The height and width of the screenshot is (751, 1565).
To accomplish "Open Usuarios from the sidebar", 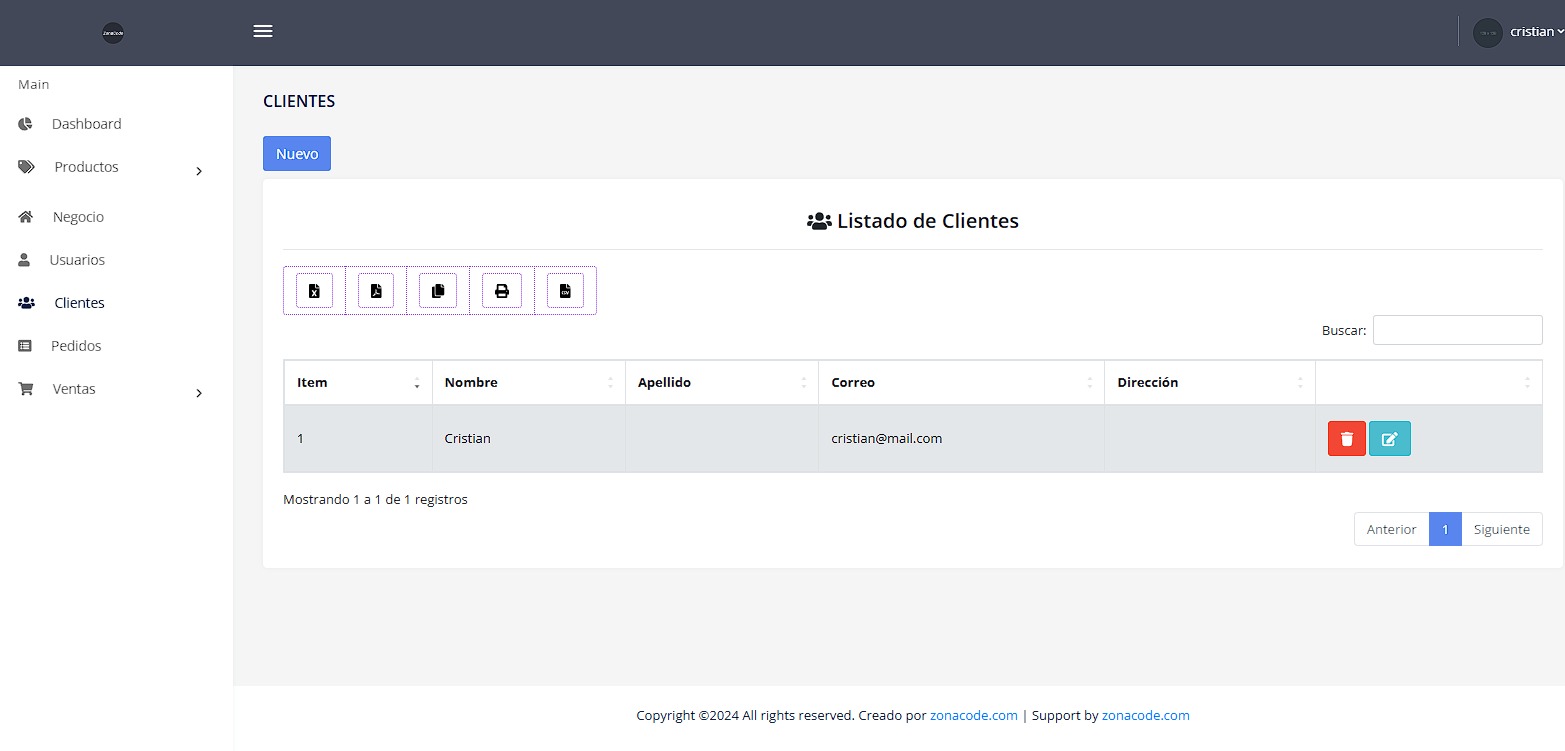I will click(77, 260).
